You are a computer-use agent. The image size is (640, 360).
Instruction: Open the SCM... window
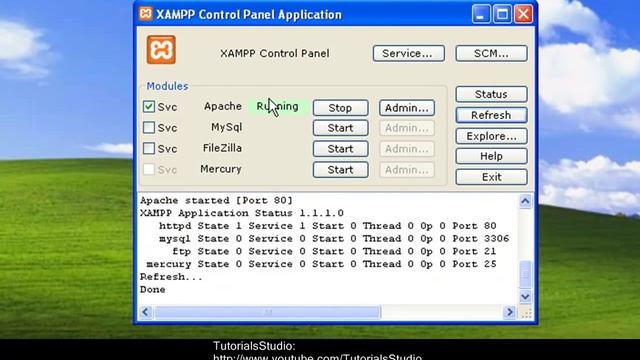click(x=491, y=53)
